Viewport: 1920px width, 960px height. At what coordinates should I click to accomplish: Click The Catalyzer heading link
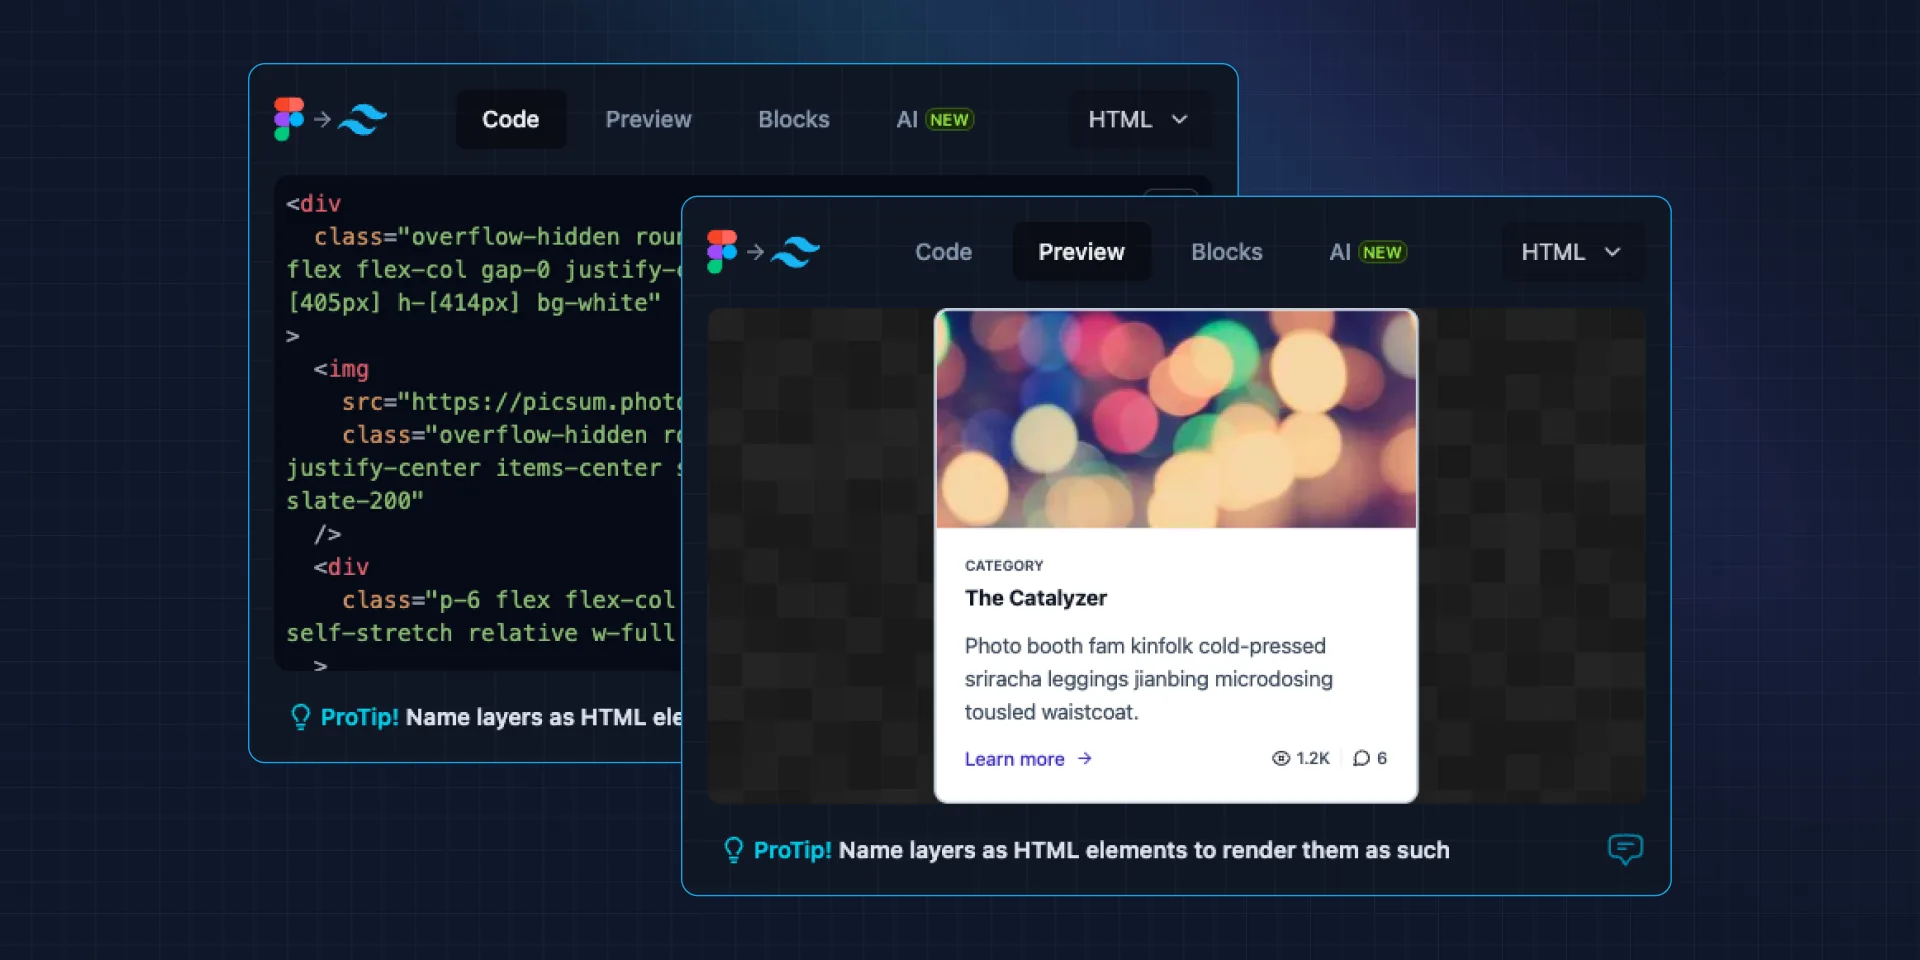[x=1035, y=598]
